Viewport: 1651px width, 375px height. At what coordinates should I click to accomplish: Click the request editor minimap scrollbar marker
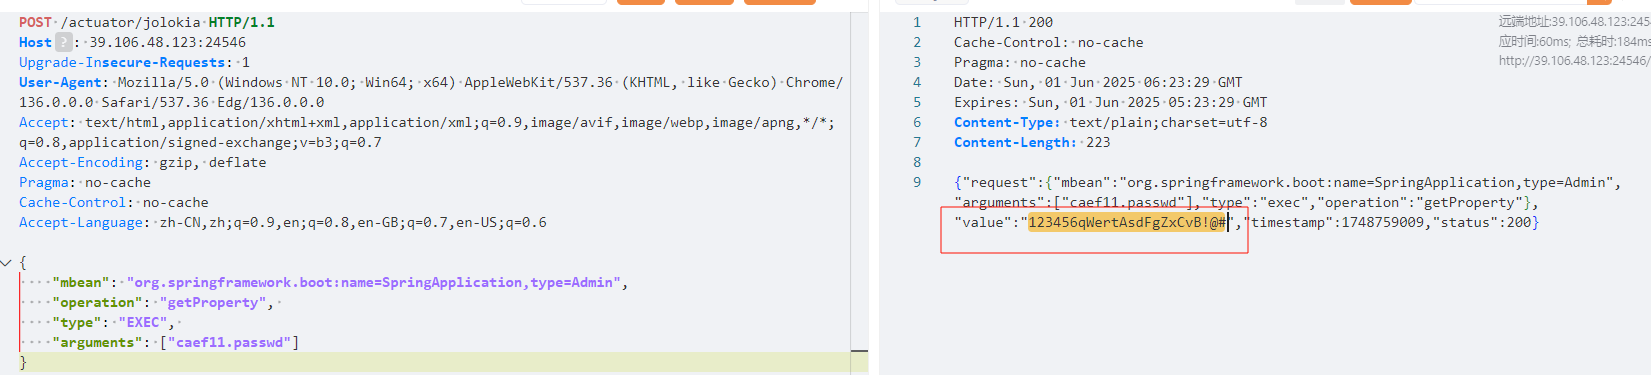point(859,351)
